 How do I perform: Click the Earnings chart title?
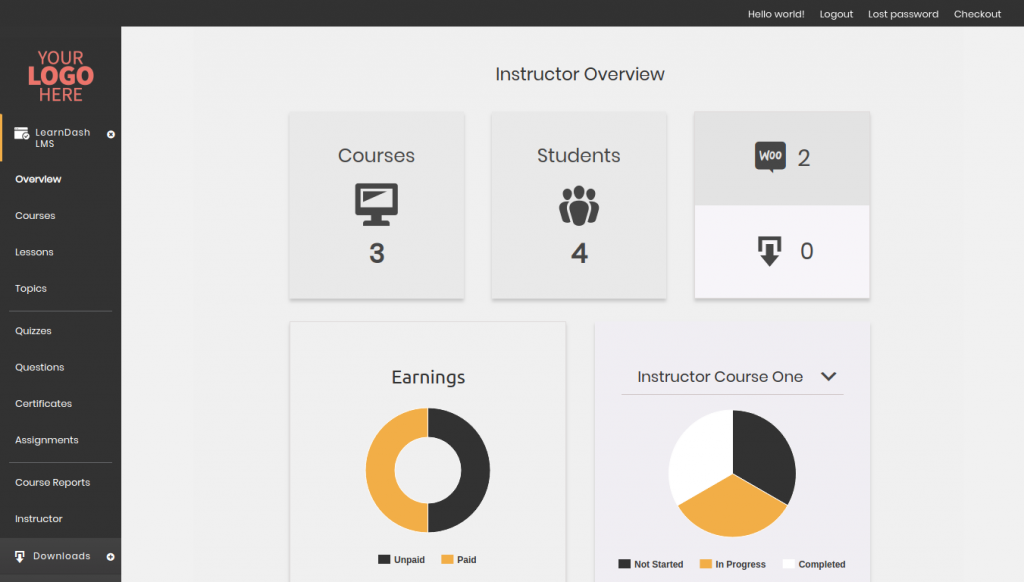coord(428,377)
